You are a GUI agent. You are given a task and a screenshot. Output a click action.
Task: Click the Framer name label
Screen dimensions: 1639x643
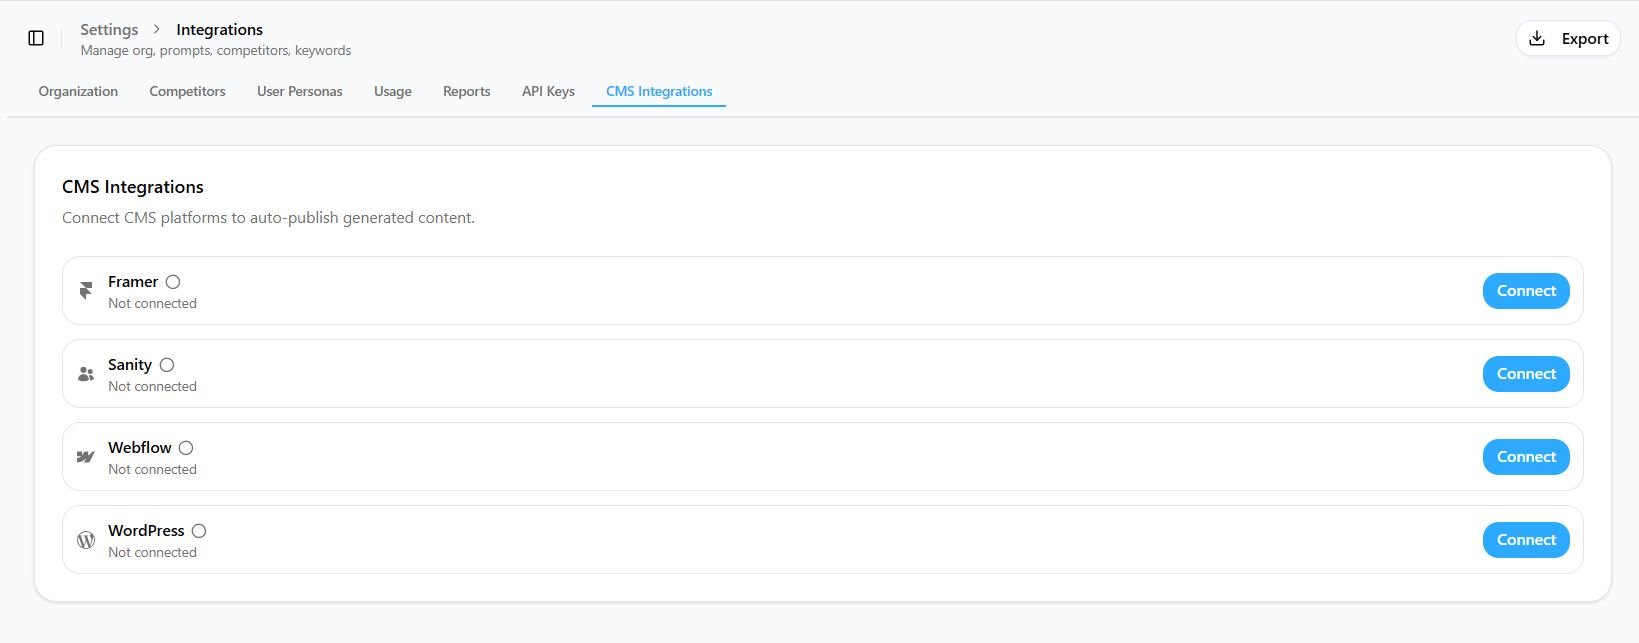(133, 282)
